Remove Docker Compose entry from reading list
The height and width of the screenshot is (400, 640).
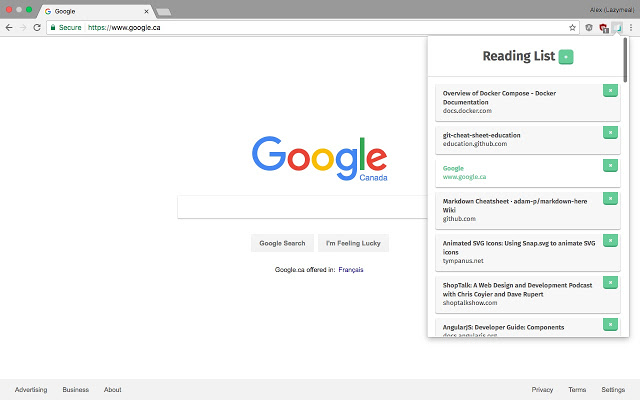(x=610, y=91)
